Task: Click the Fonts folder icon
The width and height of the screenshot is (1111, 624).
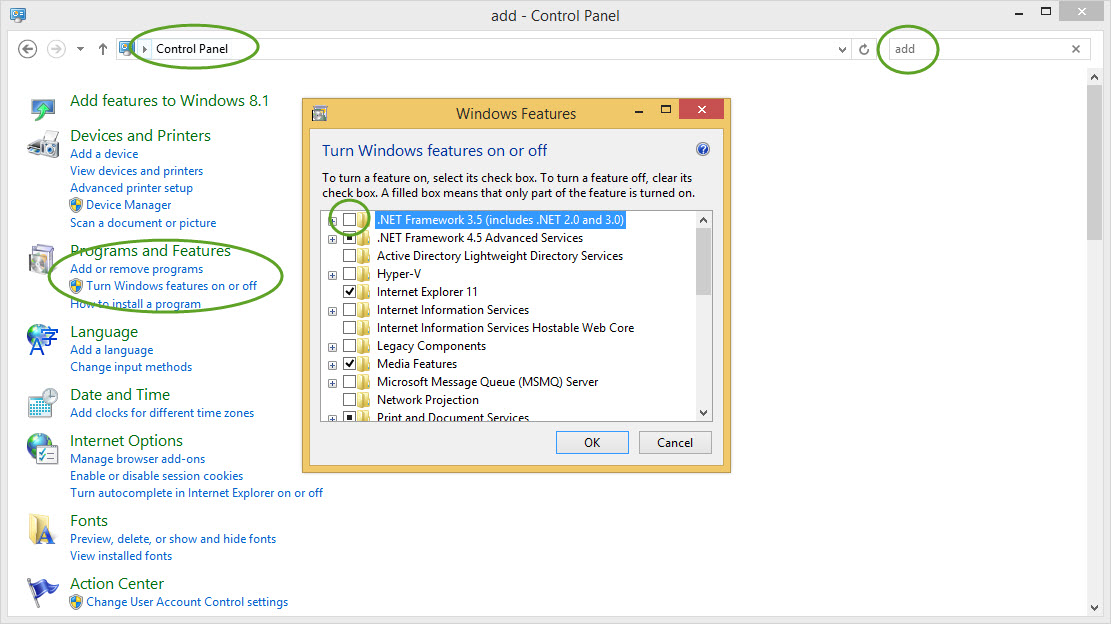Action: pos(41,529)
